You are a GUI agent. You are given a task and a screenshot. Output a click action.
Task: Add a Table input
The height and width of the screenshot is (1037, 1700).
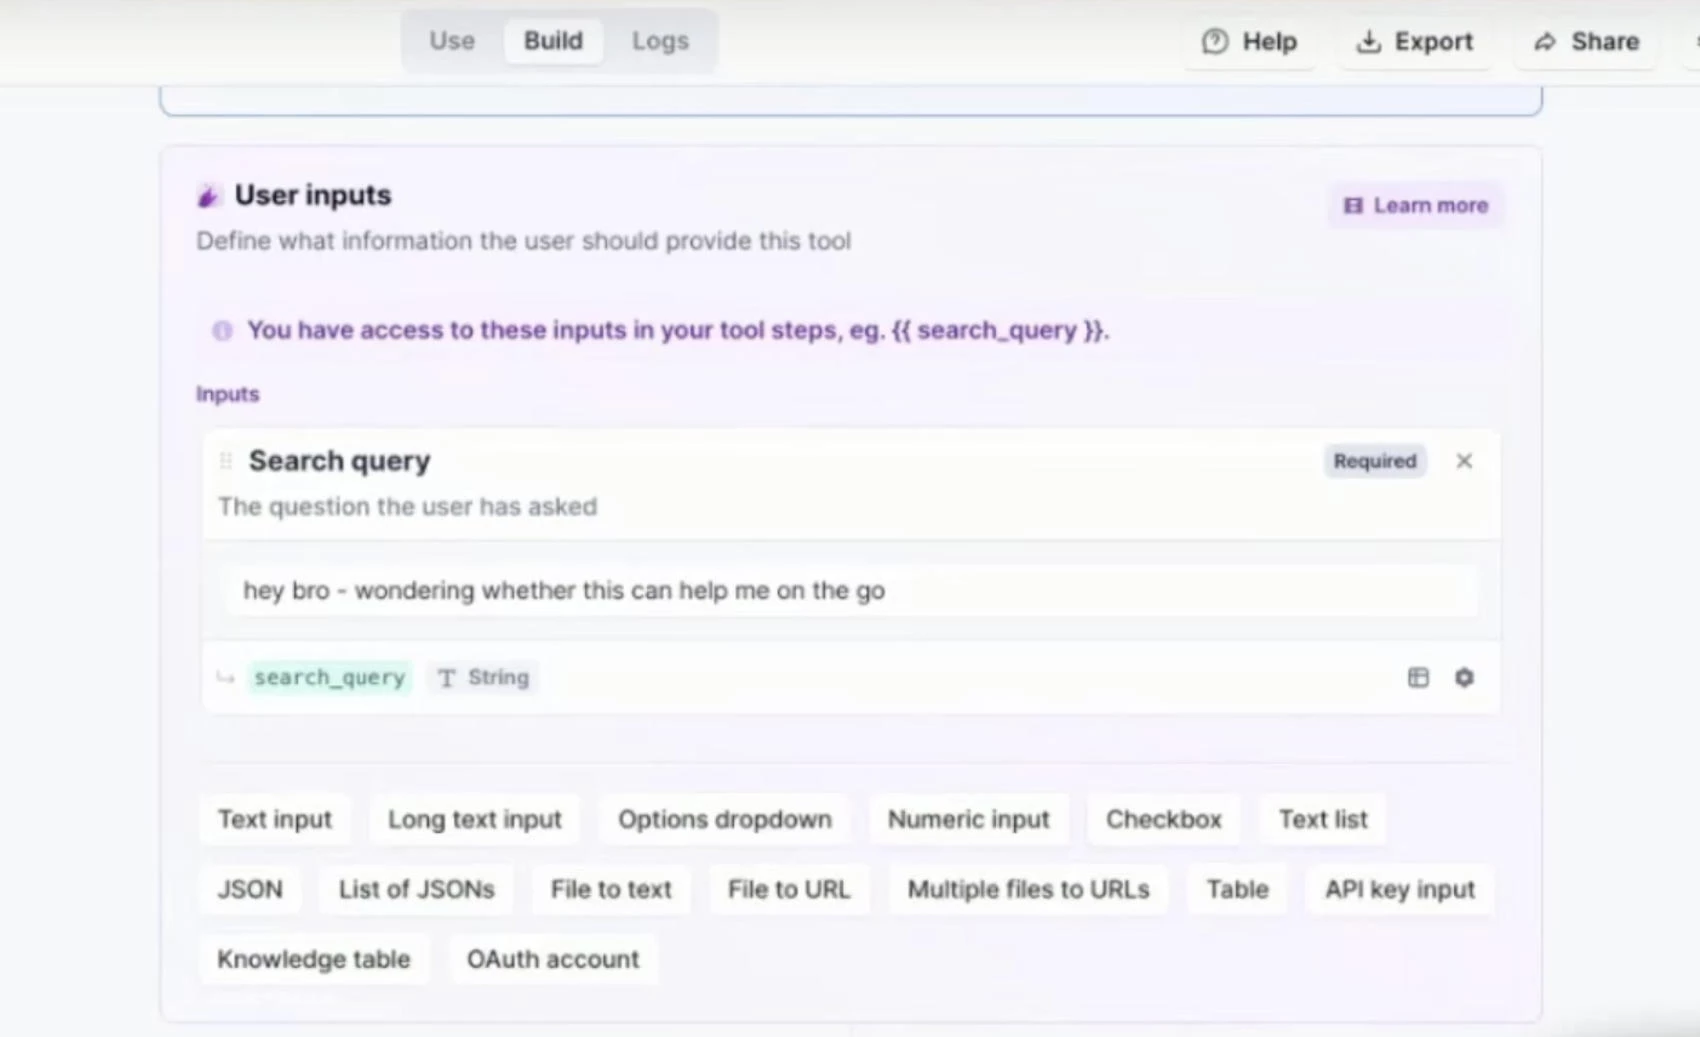(x=1237, y=889)
